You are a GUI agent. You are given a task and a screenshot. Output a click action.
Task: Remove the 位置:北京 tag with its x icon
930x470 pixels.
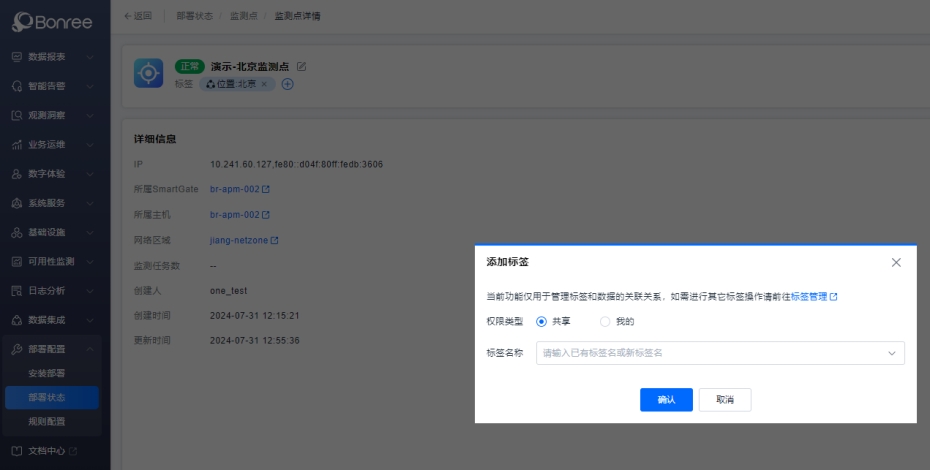pos(264,84)
